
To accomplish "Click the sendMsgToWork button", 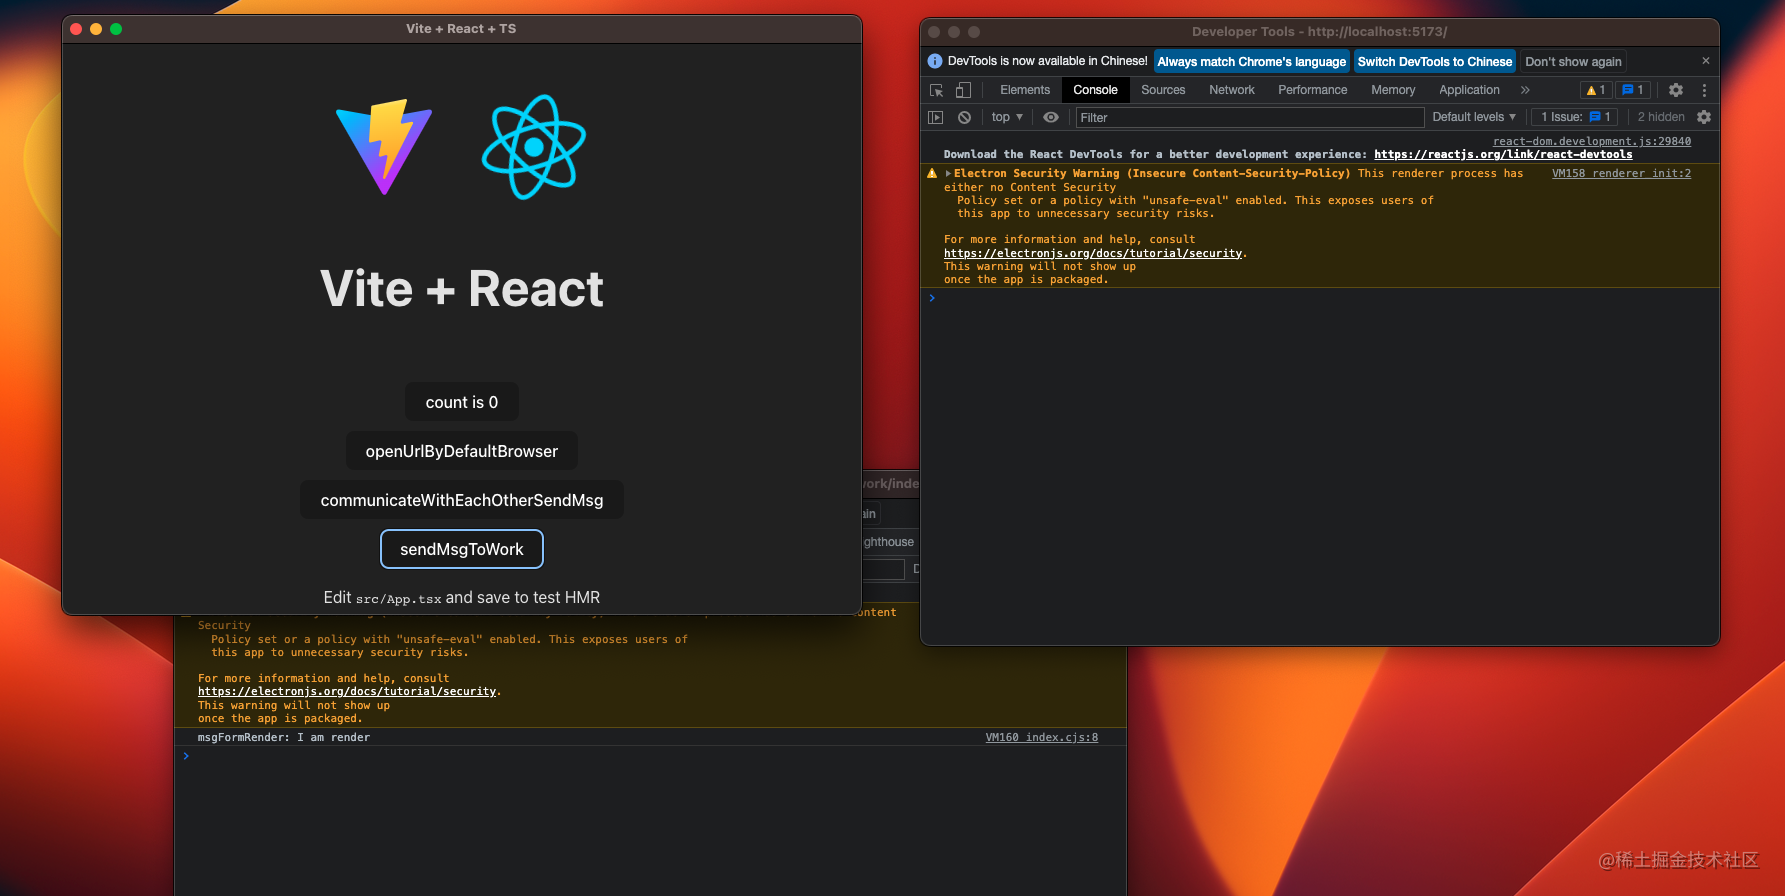I will pyautogui.click(x=462, y=549).
